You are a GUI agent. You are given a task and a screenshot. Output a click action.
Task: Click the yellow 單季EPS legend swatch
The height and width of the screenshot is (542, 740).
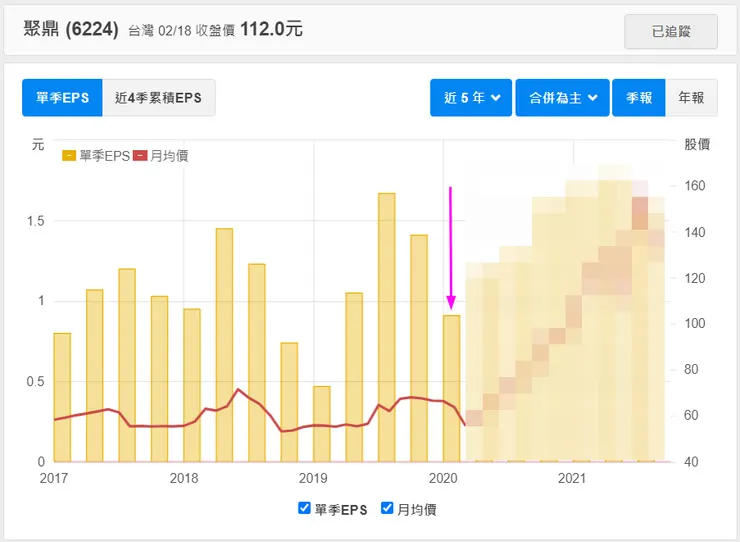click(x=69, y=156)
